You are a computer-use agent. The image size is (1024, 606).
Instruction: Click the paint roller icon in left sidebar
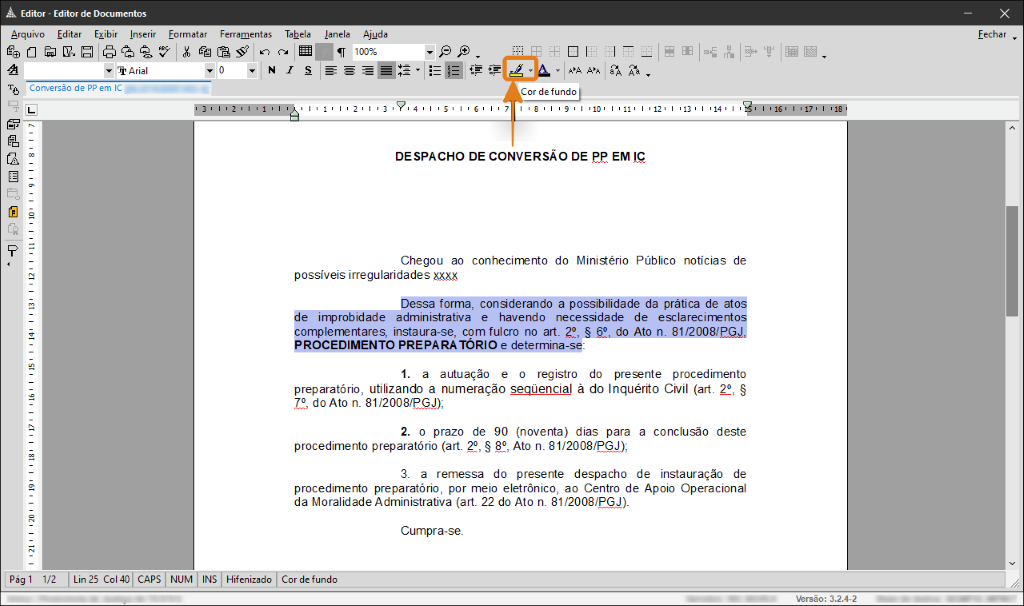point(13,251)
